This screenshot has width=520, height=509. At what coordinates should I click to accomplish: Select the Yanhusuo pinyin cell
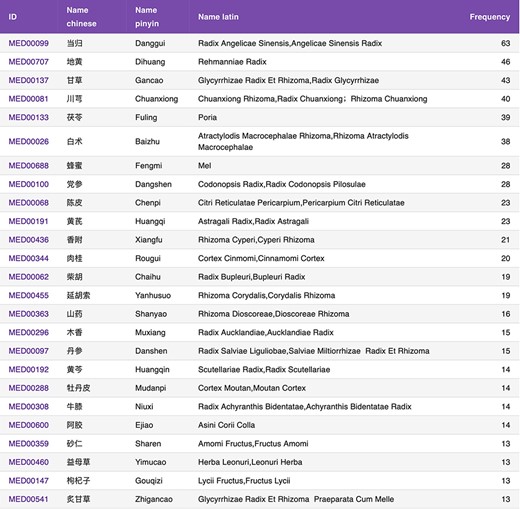point(153,295)
